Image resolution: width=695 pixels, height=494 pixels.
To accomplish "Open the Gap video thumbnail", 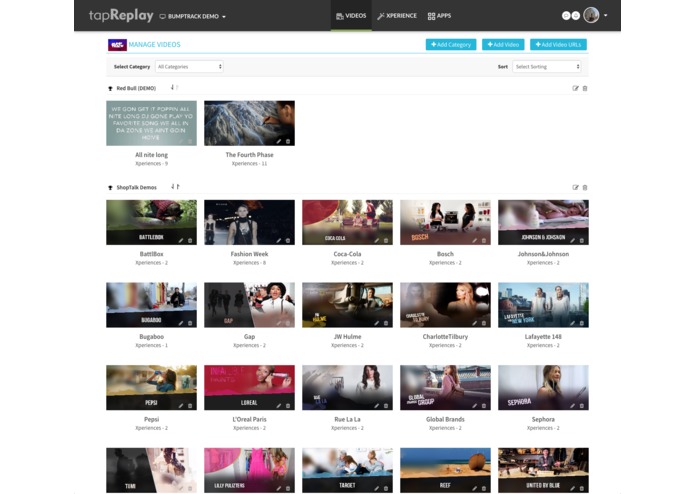I will (x=250, y=305).
